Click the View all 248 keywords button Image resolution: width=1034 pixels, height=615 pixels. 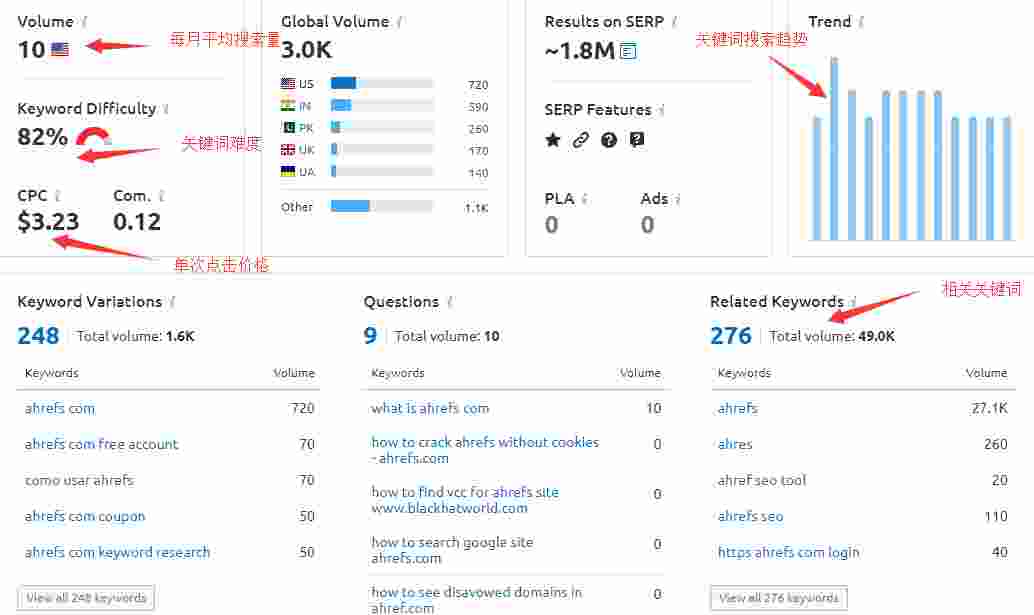point(87,598)
